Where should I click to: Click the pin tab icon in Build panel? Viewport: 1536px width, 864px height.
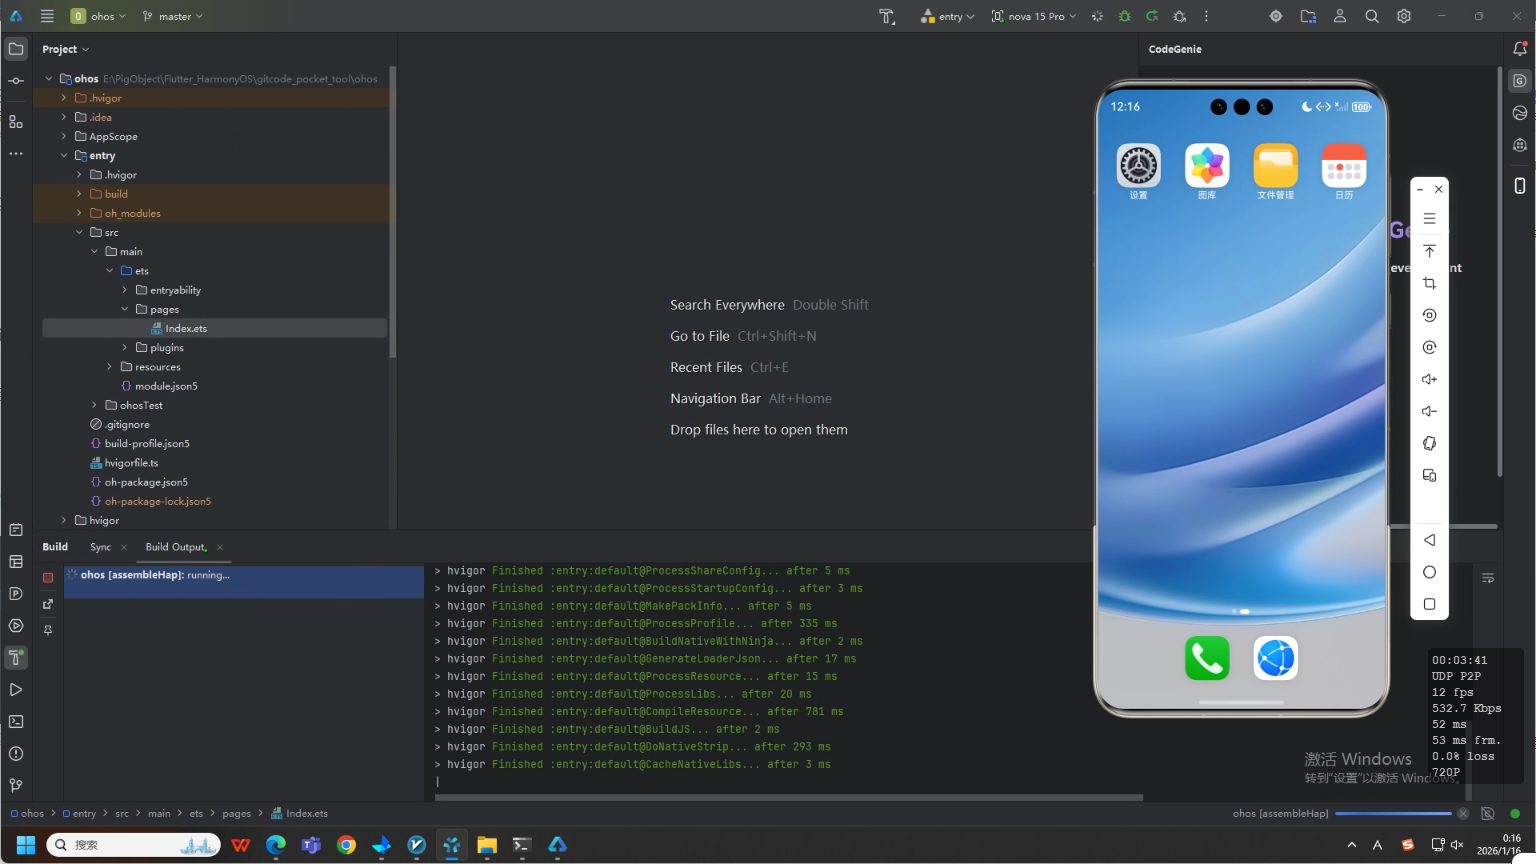[x=48, y=630]
